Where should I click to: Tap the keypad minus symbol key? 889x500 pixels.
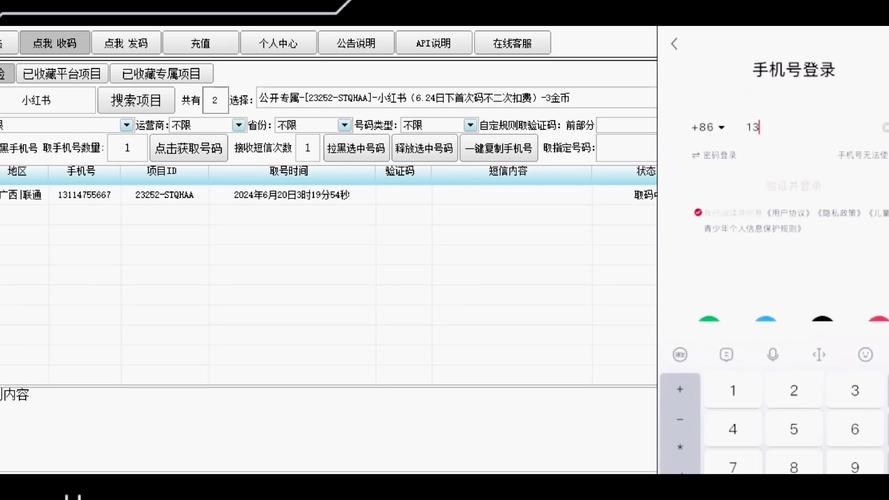(680, 419)
